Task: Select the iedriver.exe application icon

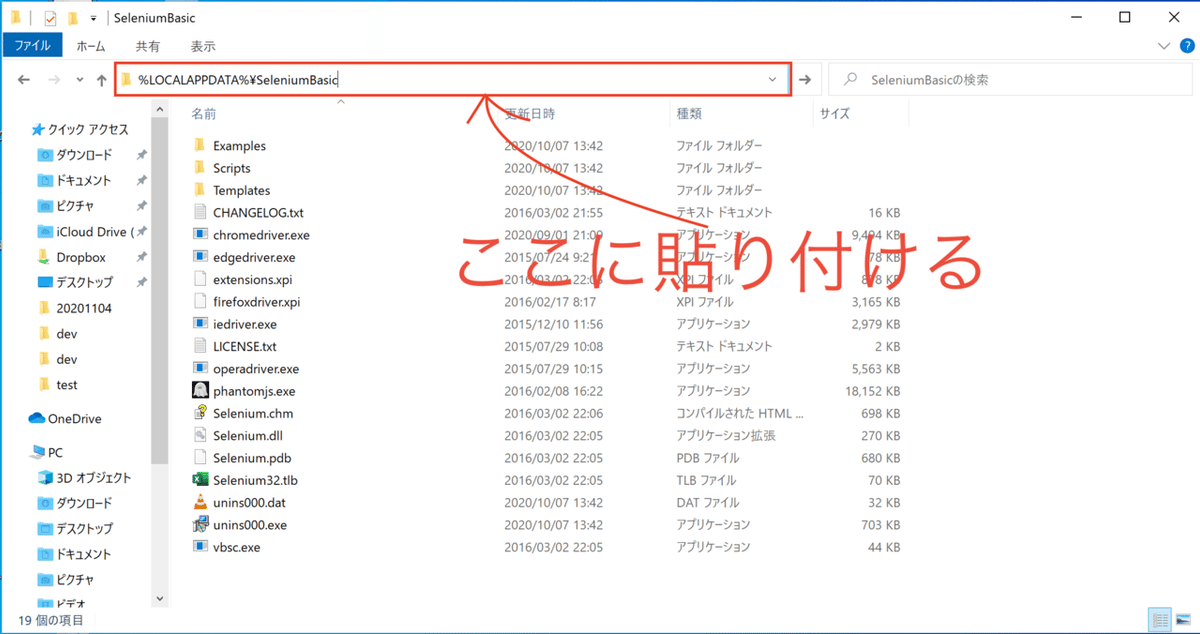Action: pyautogui.click(x=200, y=324)
